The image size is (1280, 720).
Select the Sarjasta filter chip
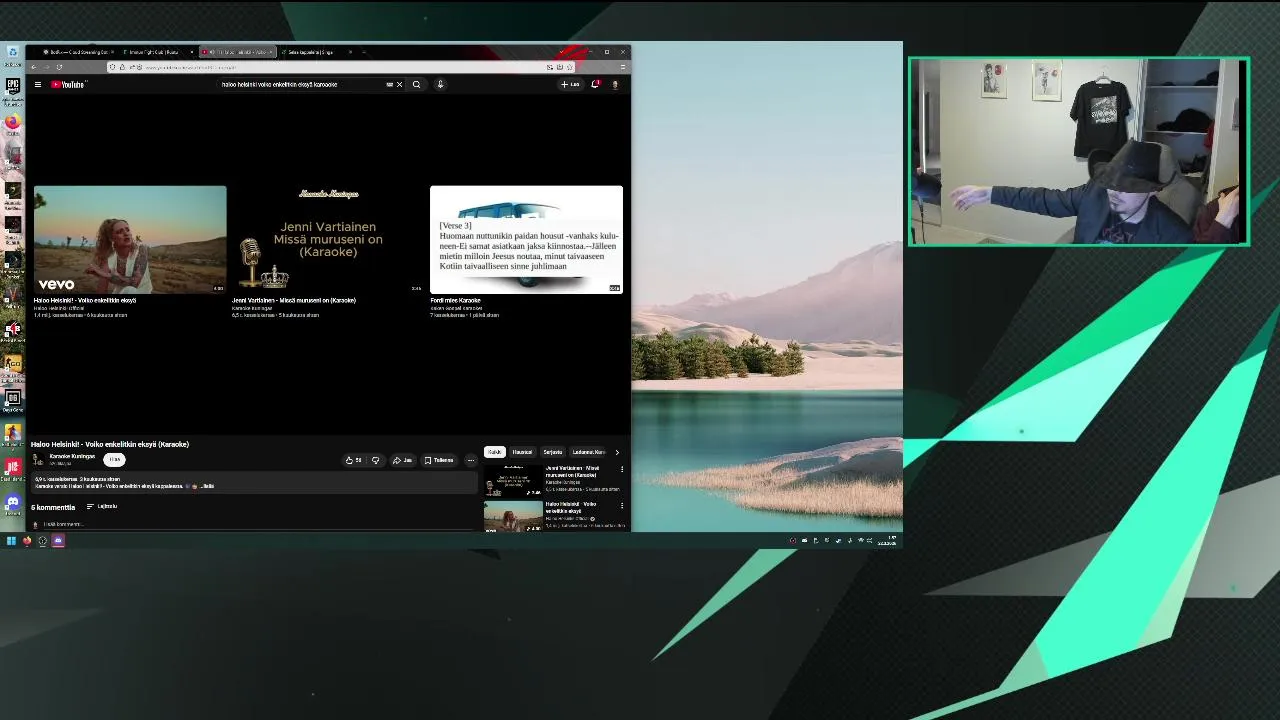(553, 452)
